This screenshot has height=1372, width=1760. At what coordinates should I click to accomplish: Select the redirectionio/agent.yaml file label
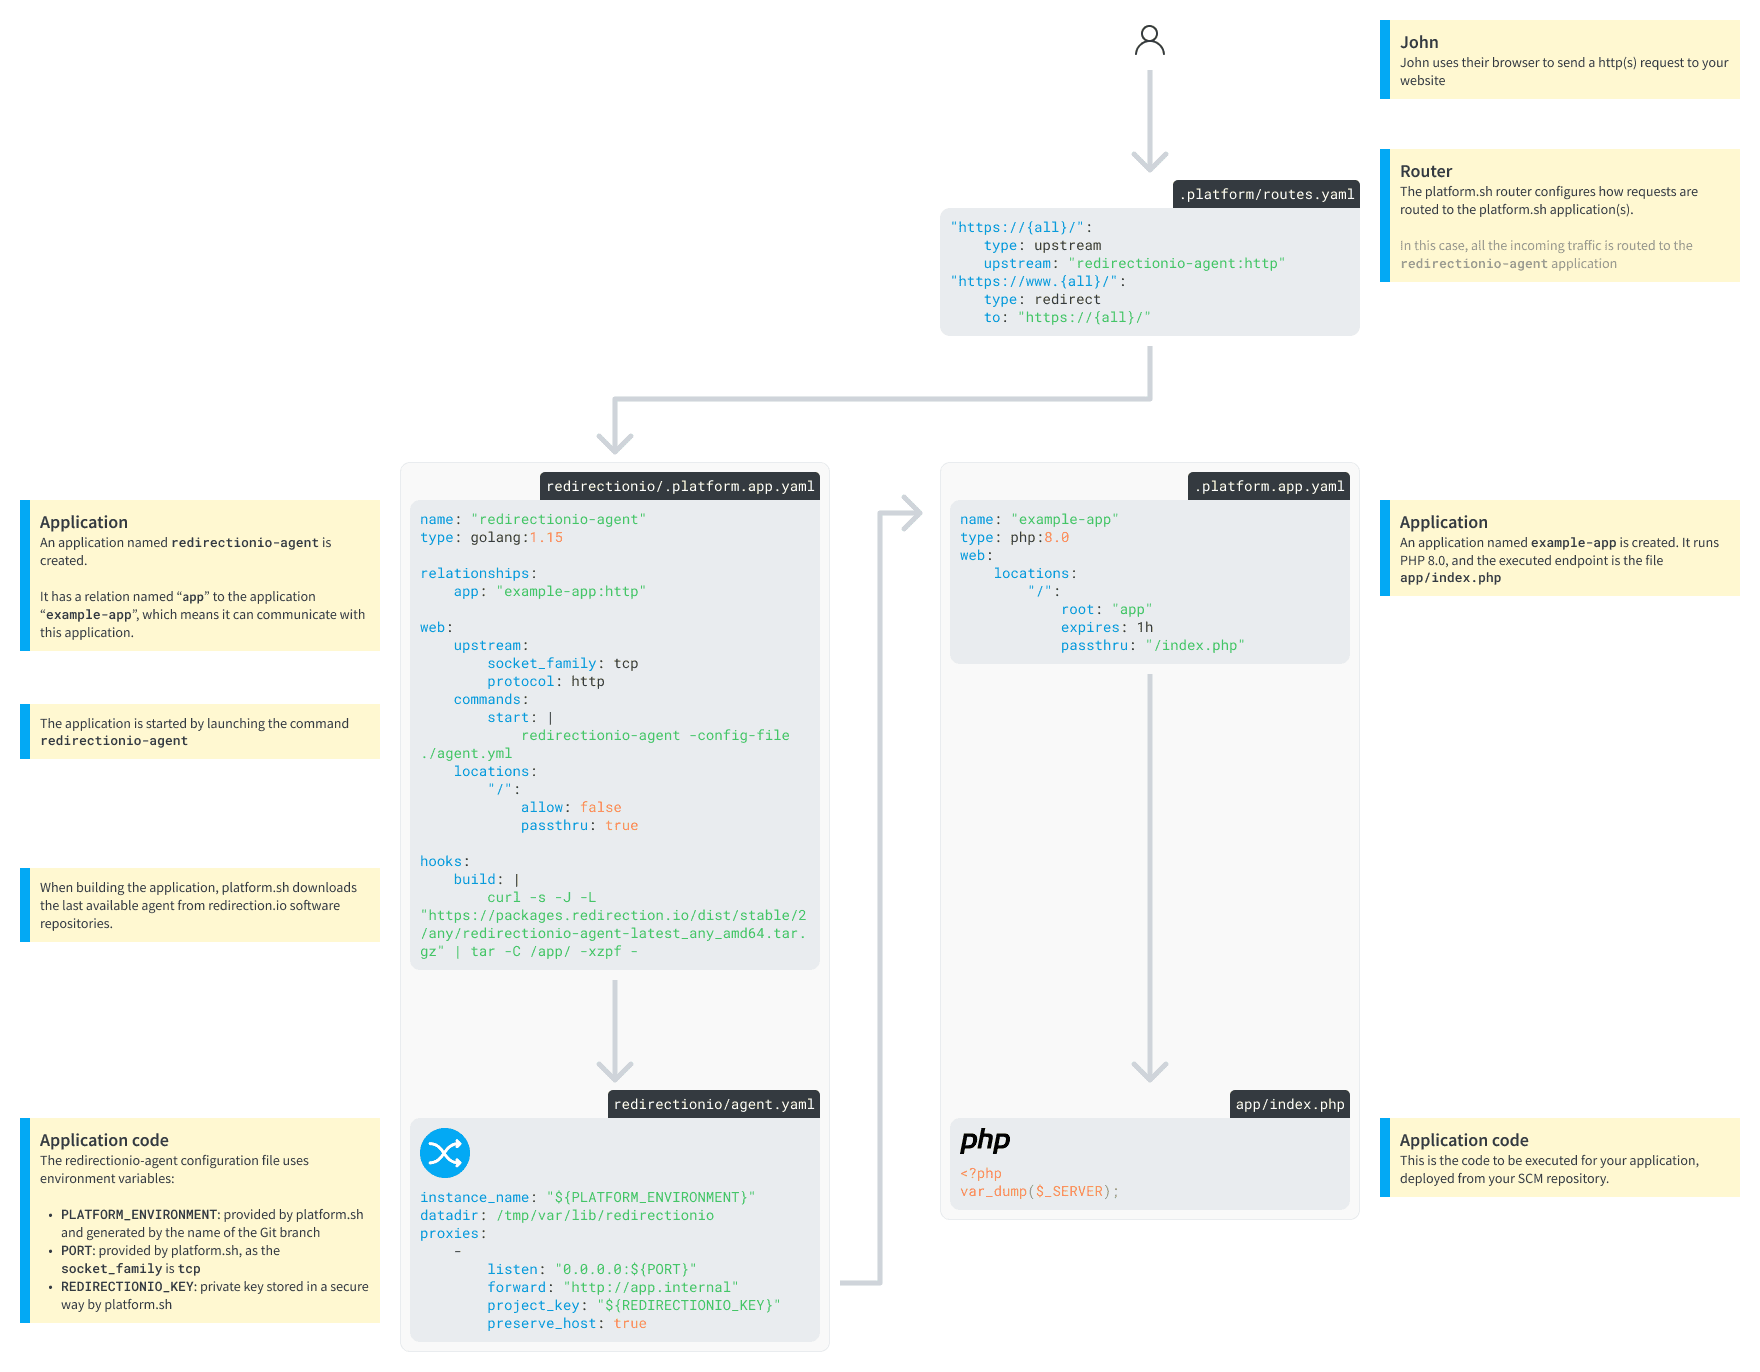pyautogui.click(x=714, y=1104)
